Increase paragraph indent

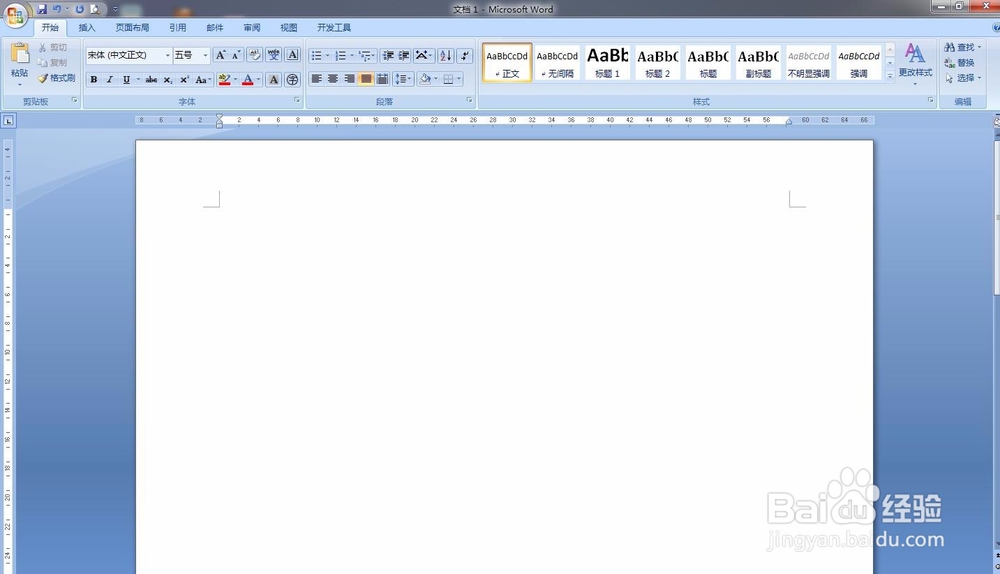(404, 55)
